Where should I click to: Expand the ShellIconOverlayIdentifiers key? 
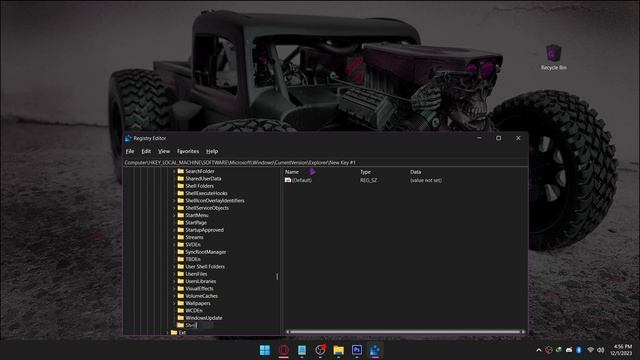point(174,201)
